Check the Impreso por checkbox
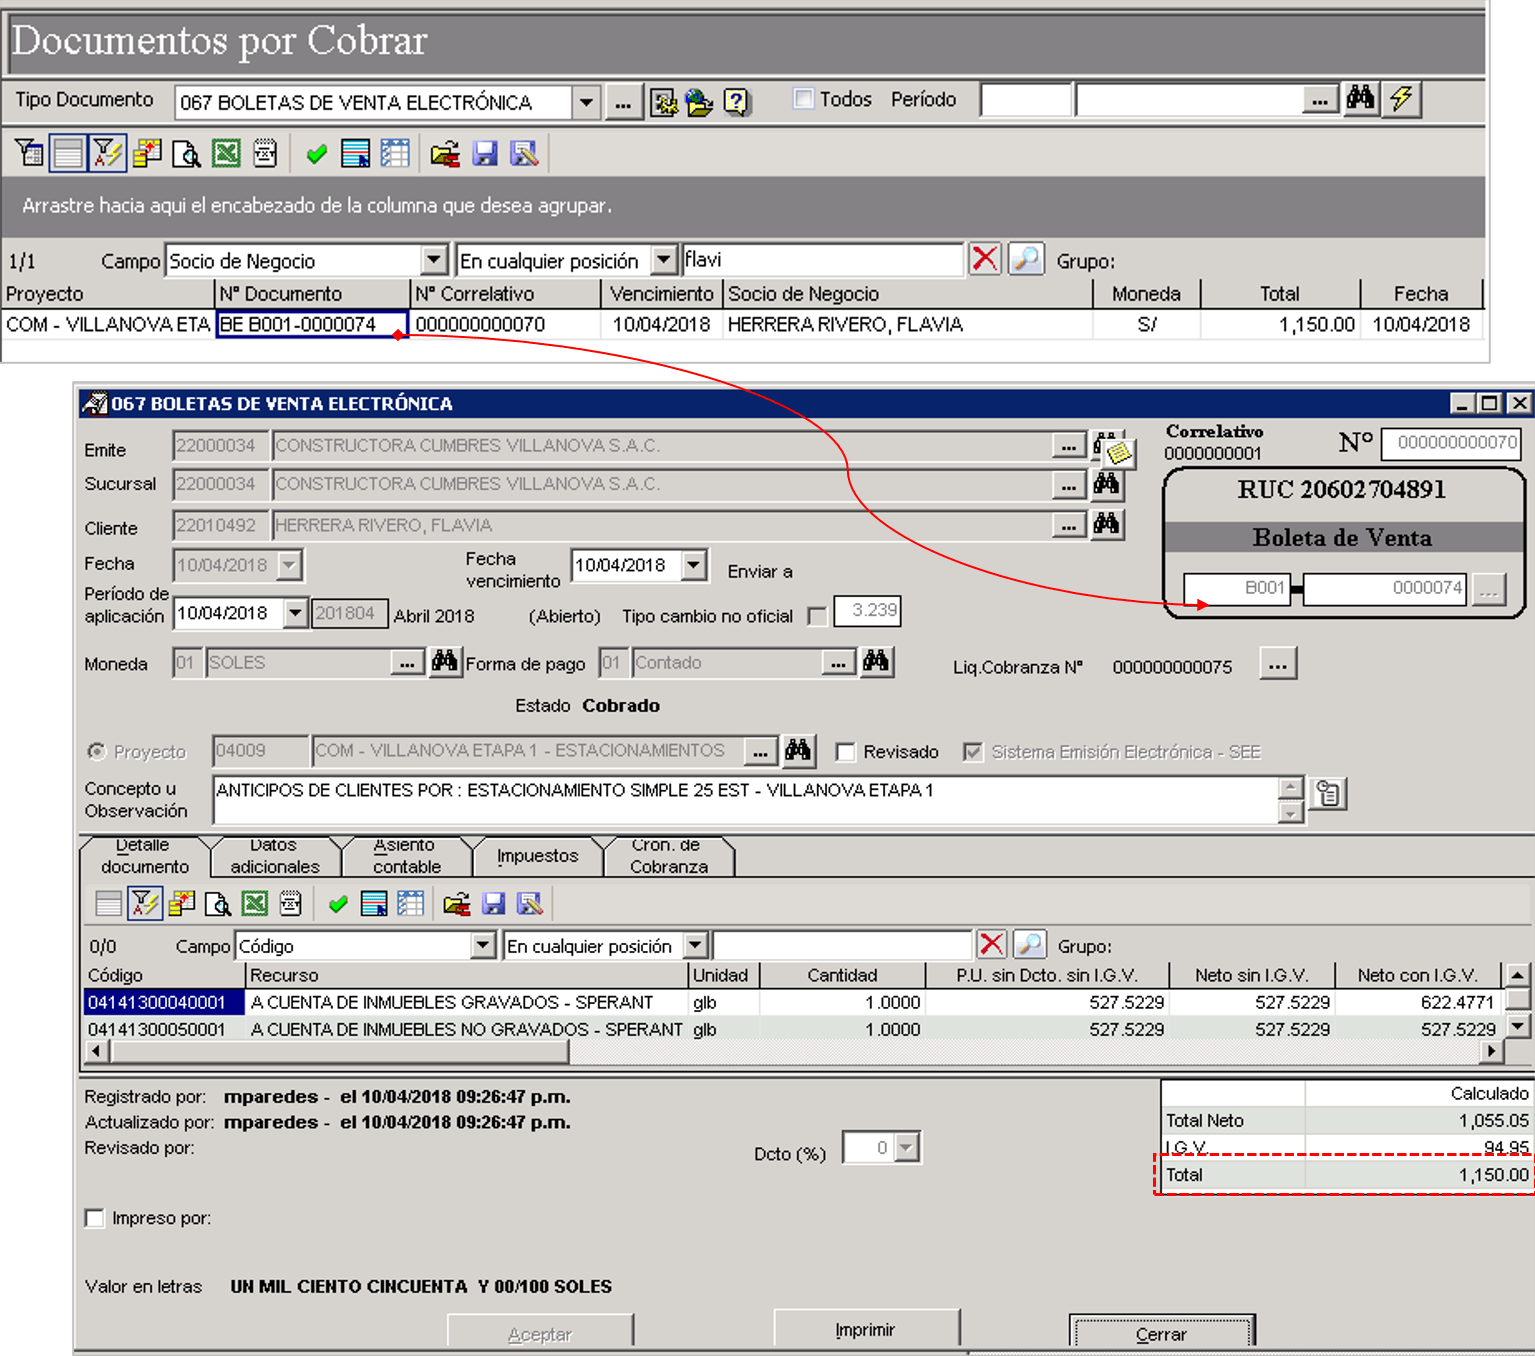The image size is (1535, 1356). point(95,1218)
